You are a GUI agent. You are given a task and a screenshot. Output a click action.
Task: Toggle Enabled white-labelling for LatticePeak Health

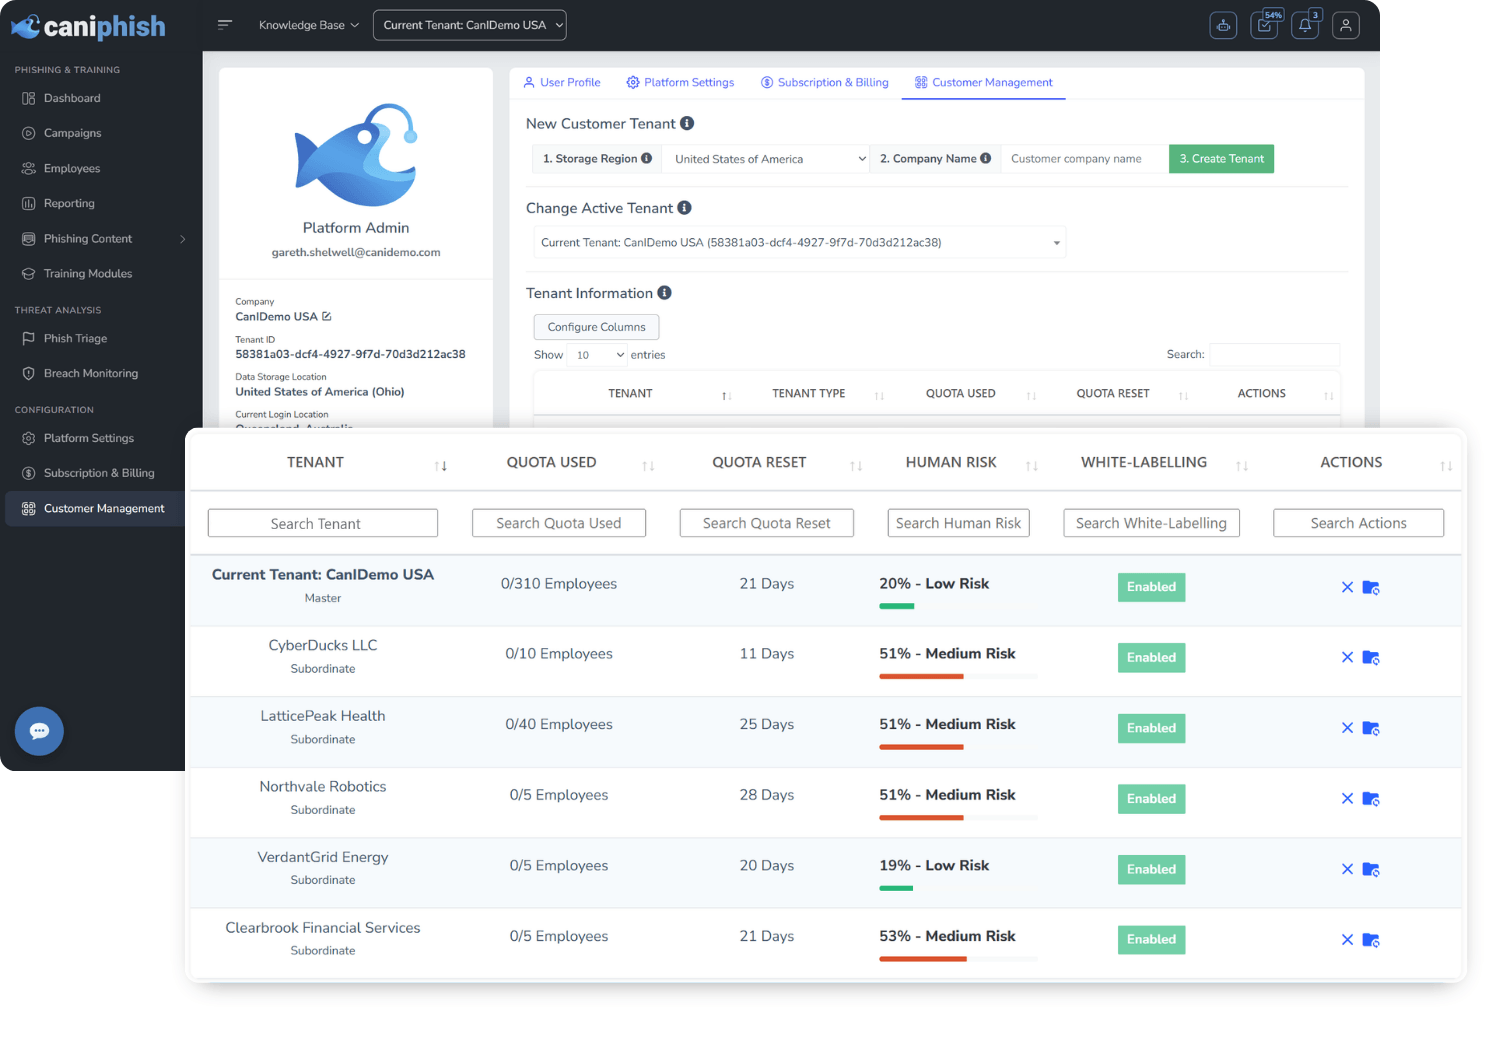click(x=1151, y=728)
